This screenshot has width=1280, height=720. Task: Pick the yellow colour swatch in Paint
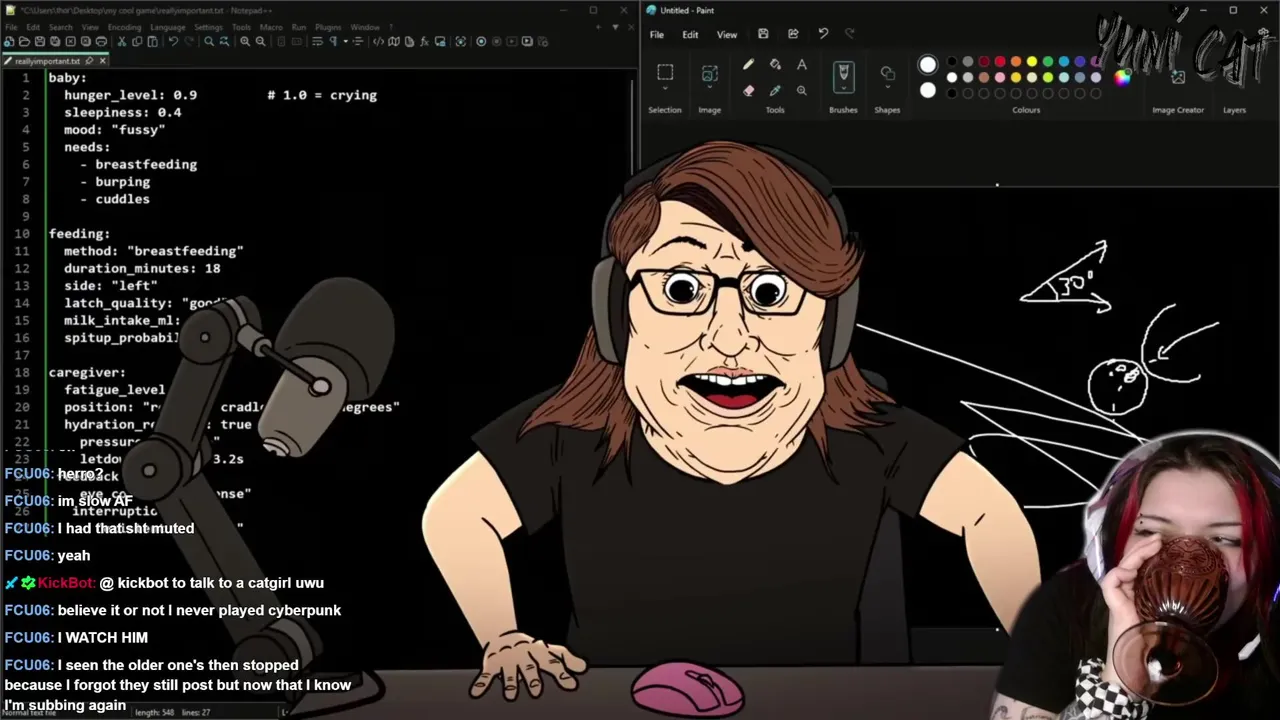(1032, 62)
